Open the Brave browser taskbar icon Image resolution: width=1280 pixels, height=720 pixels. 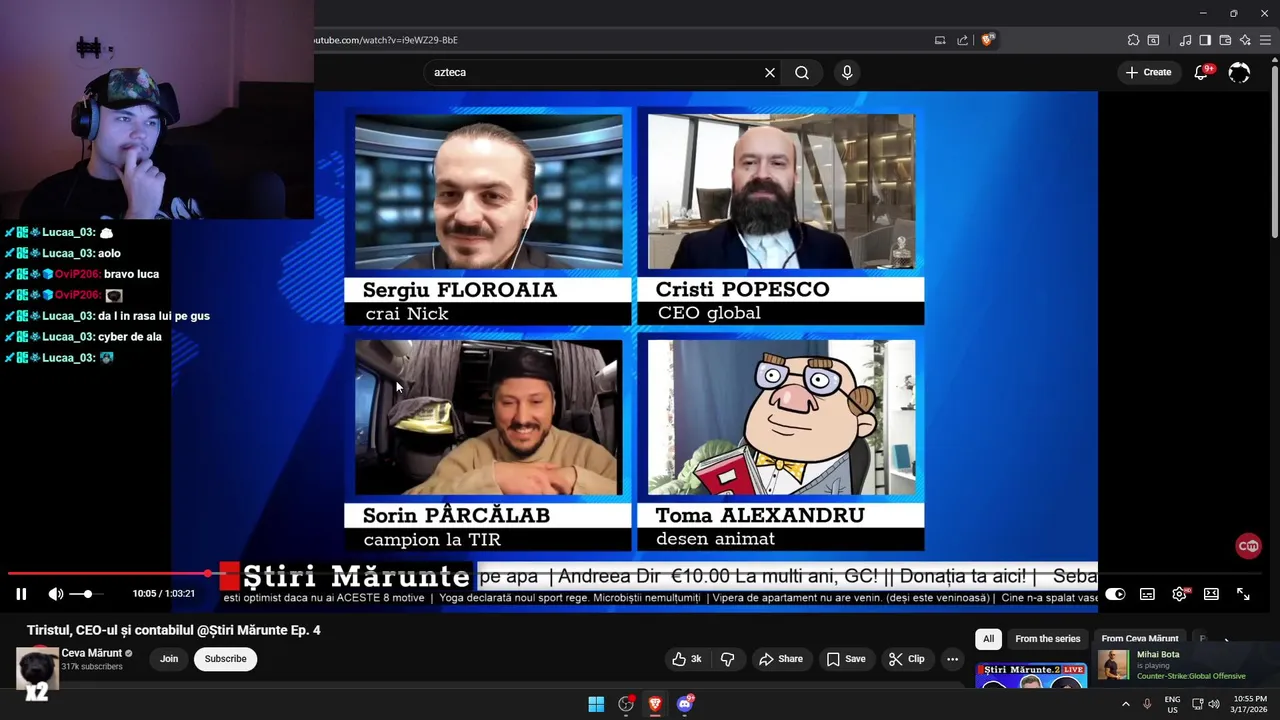[655, 704]
